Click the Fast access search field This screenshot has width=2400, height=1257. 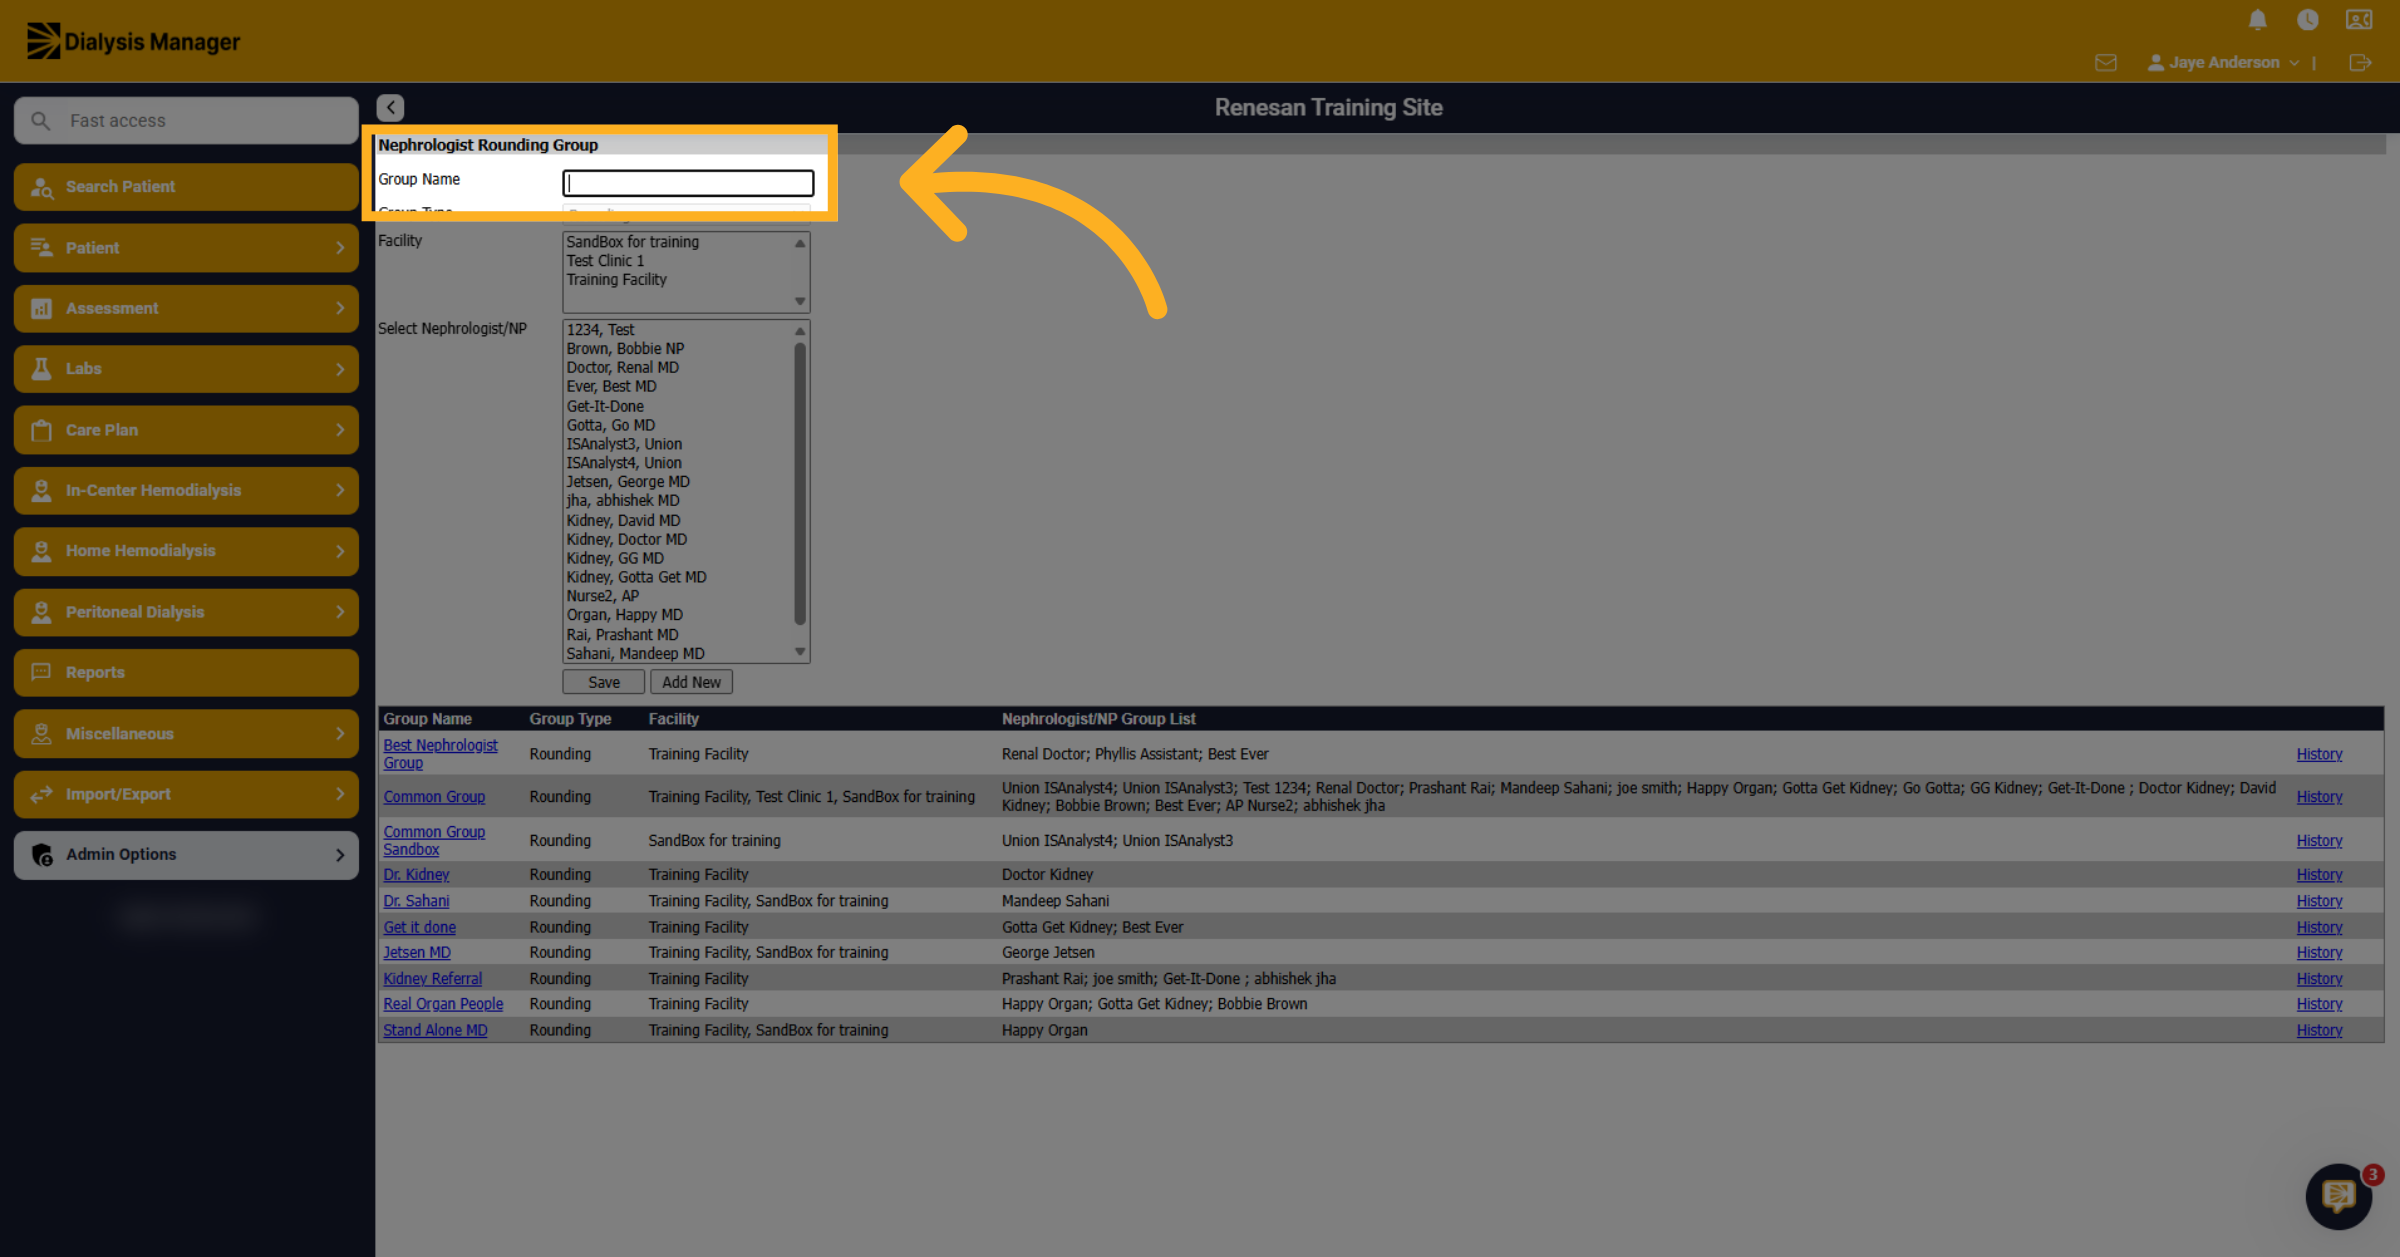[x=186, y=121]
